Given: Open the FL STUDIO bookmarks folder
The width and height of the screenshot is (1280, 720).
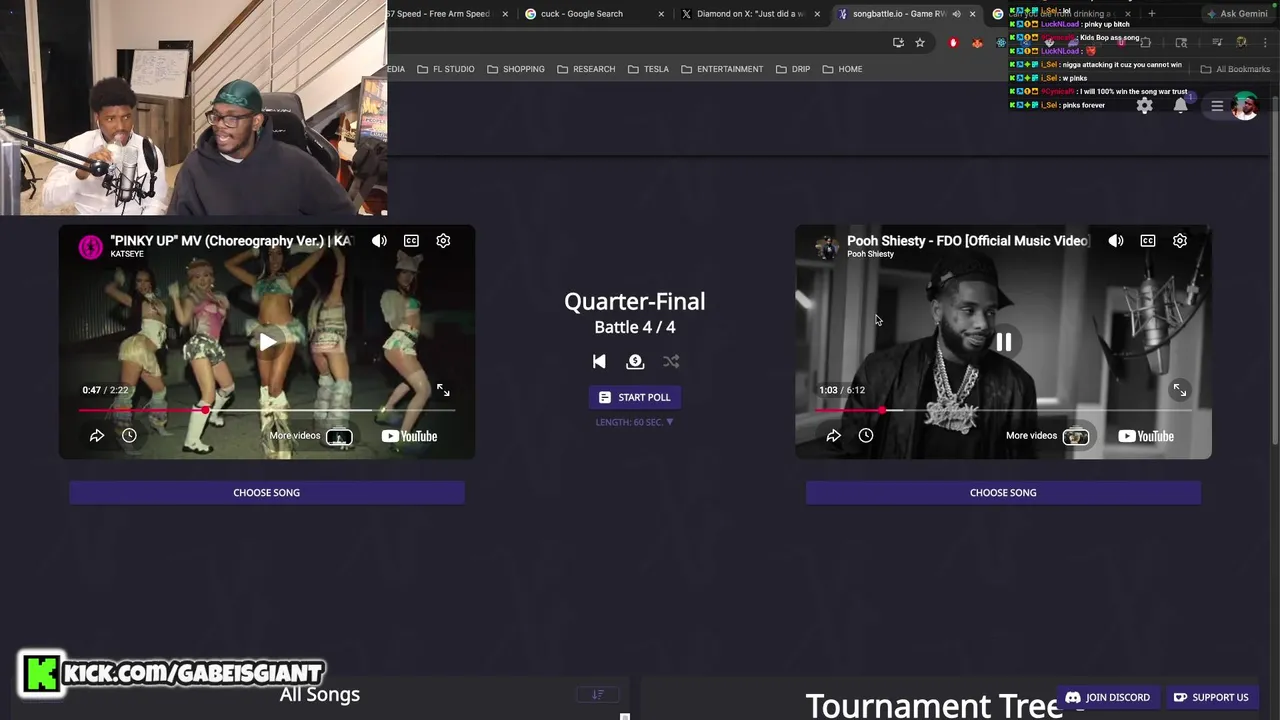Looking at the screenshot, I should [x=446, y=69].
